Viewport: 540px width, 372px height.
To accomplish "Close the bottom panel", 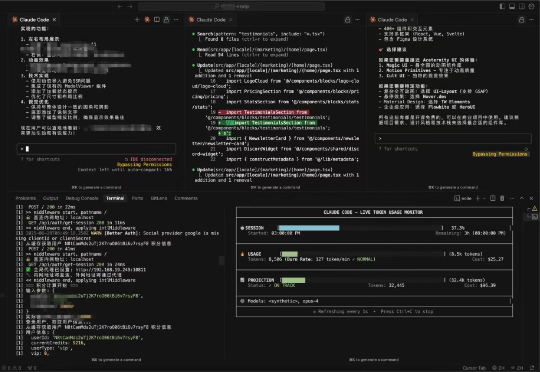I will point(531,198).
